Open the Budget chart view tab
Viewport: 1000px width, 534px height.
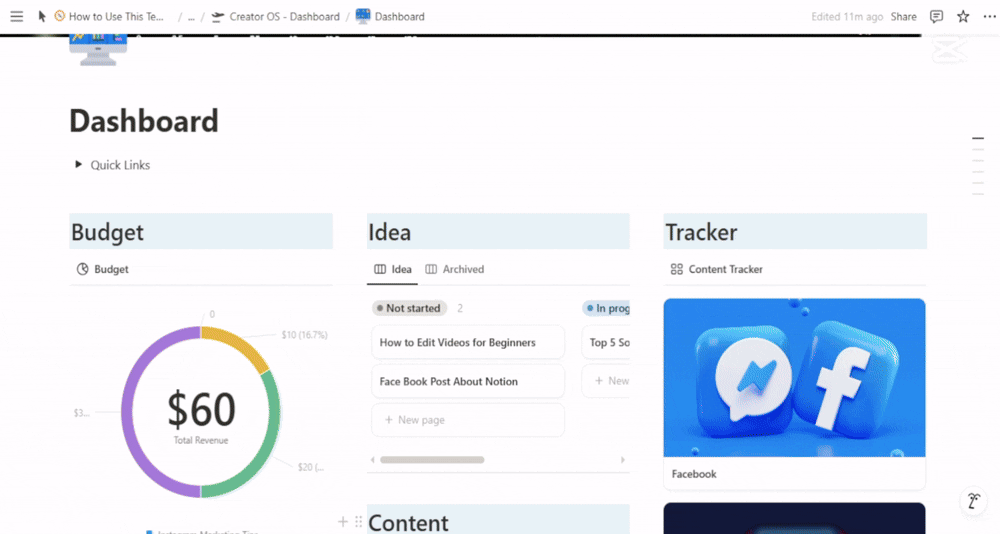tap(103, 269)
